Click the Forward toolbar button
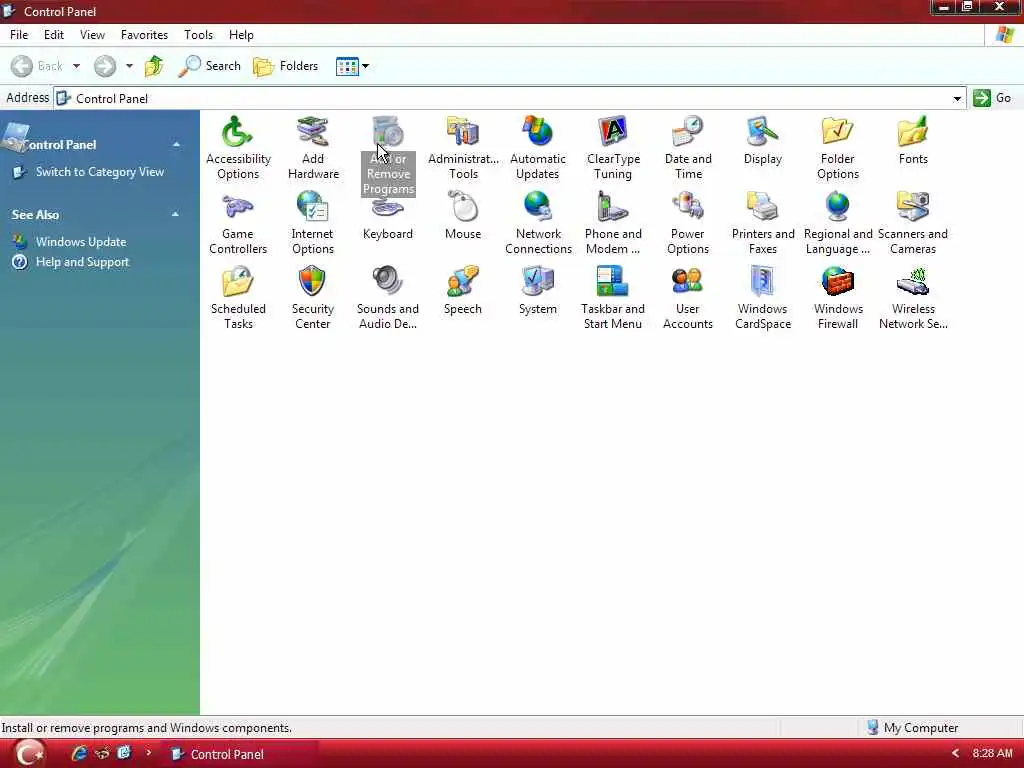This screenshot has height=768, width=1024. pyautogui.click(x=104, y=66)
